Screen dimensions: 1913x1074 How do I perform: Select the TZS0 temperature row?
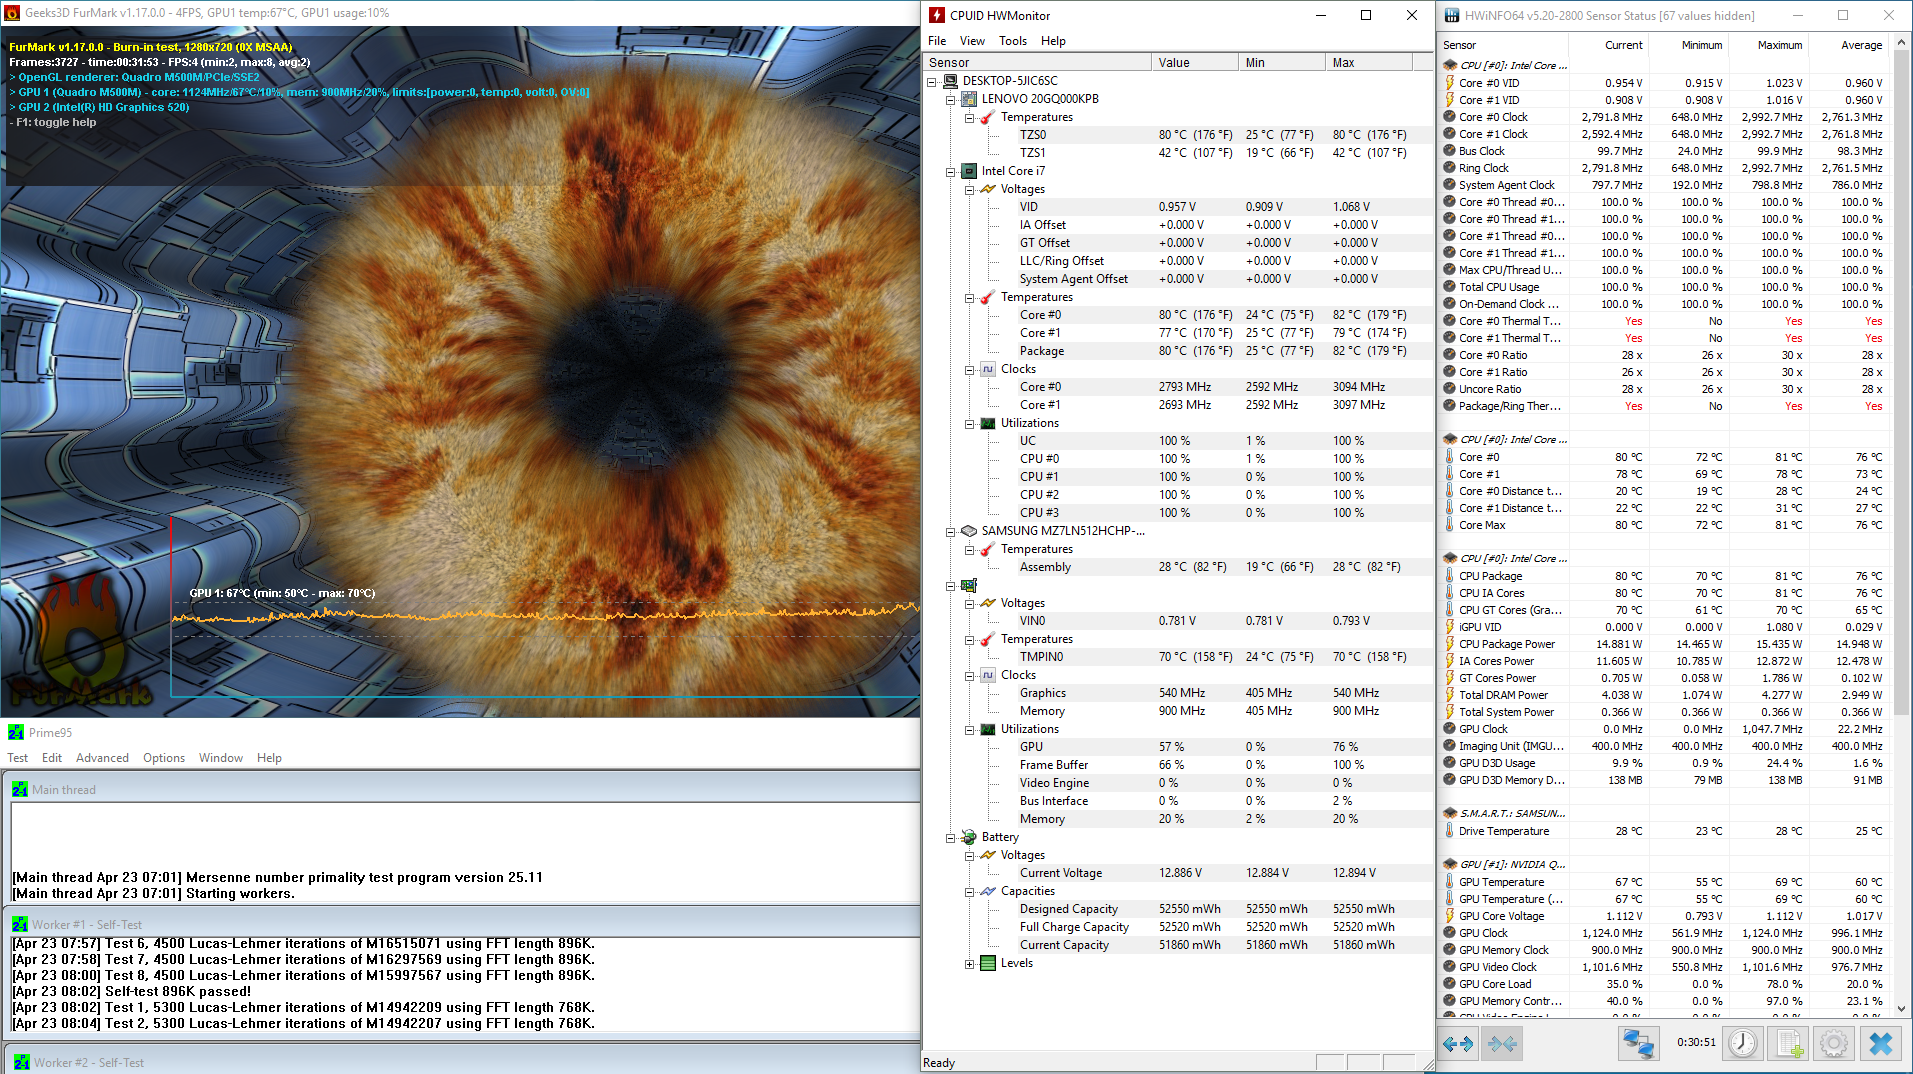click(1033, 135)
